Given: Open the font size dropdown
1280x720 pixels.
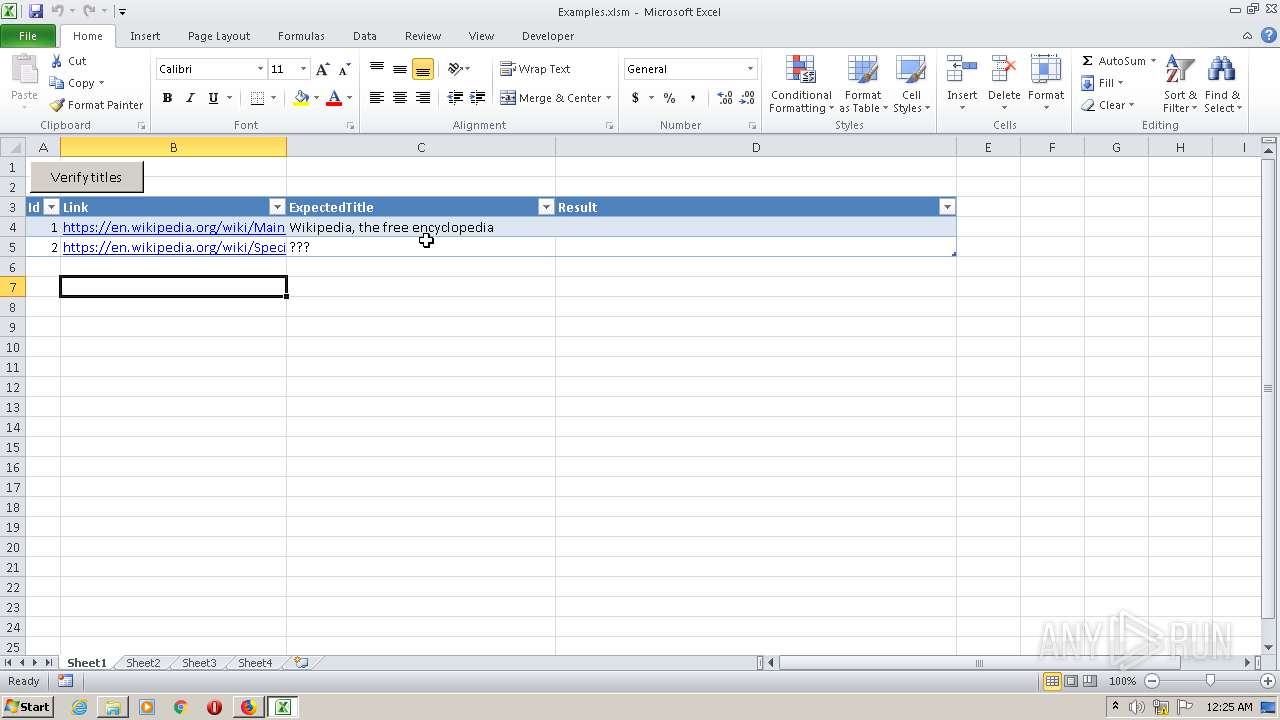Looking at the screenshot, I should click(x=303, y=69).
